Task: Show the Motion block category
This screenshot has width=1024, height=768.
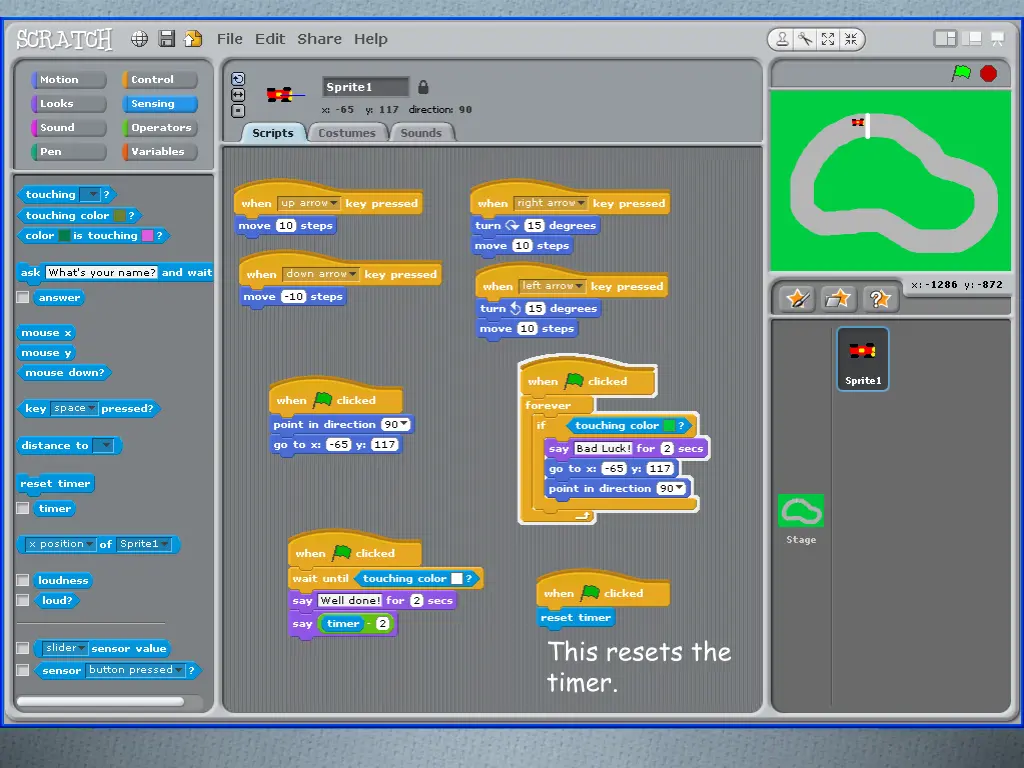Action: (x=68, y=80)
